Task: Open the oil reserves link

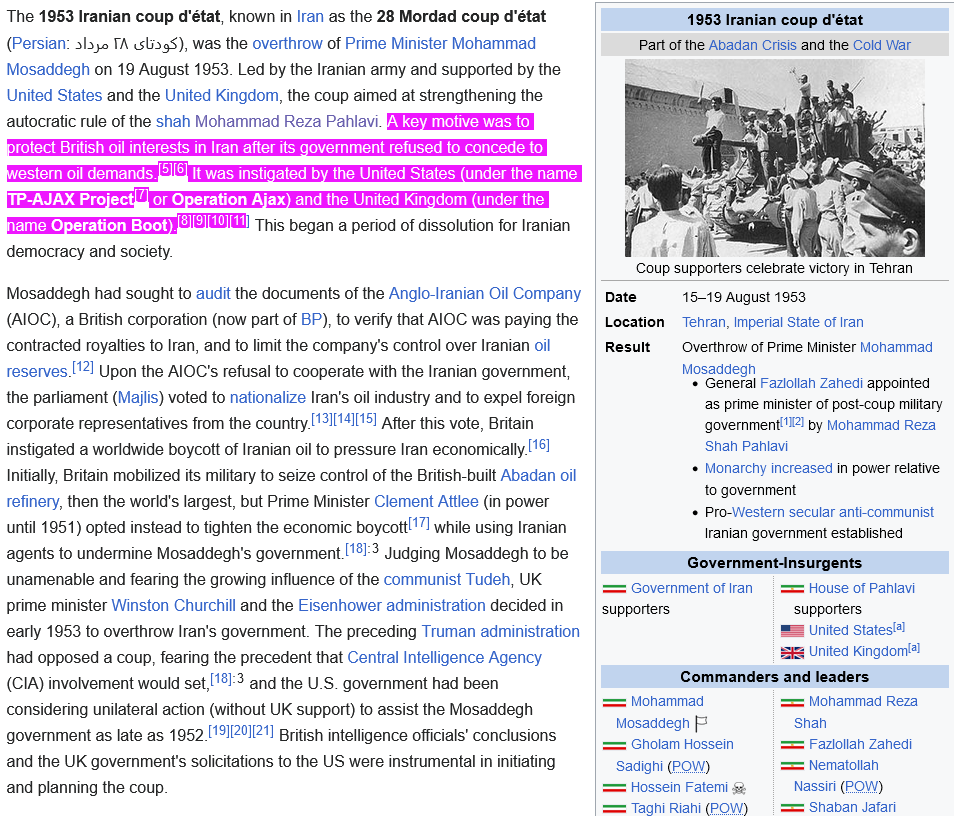Action: 542,346
